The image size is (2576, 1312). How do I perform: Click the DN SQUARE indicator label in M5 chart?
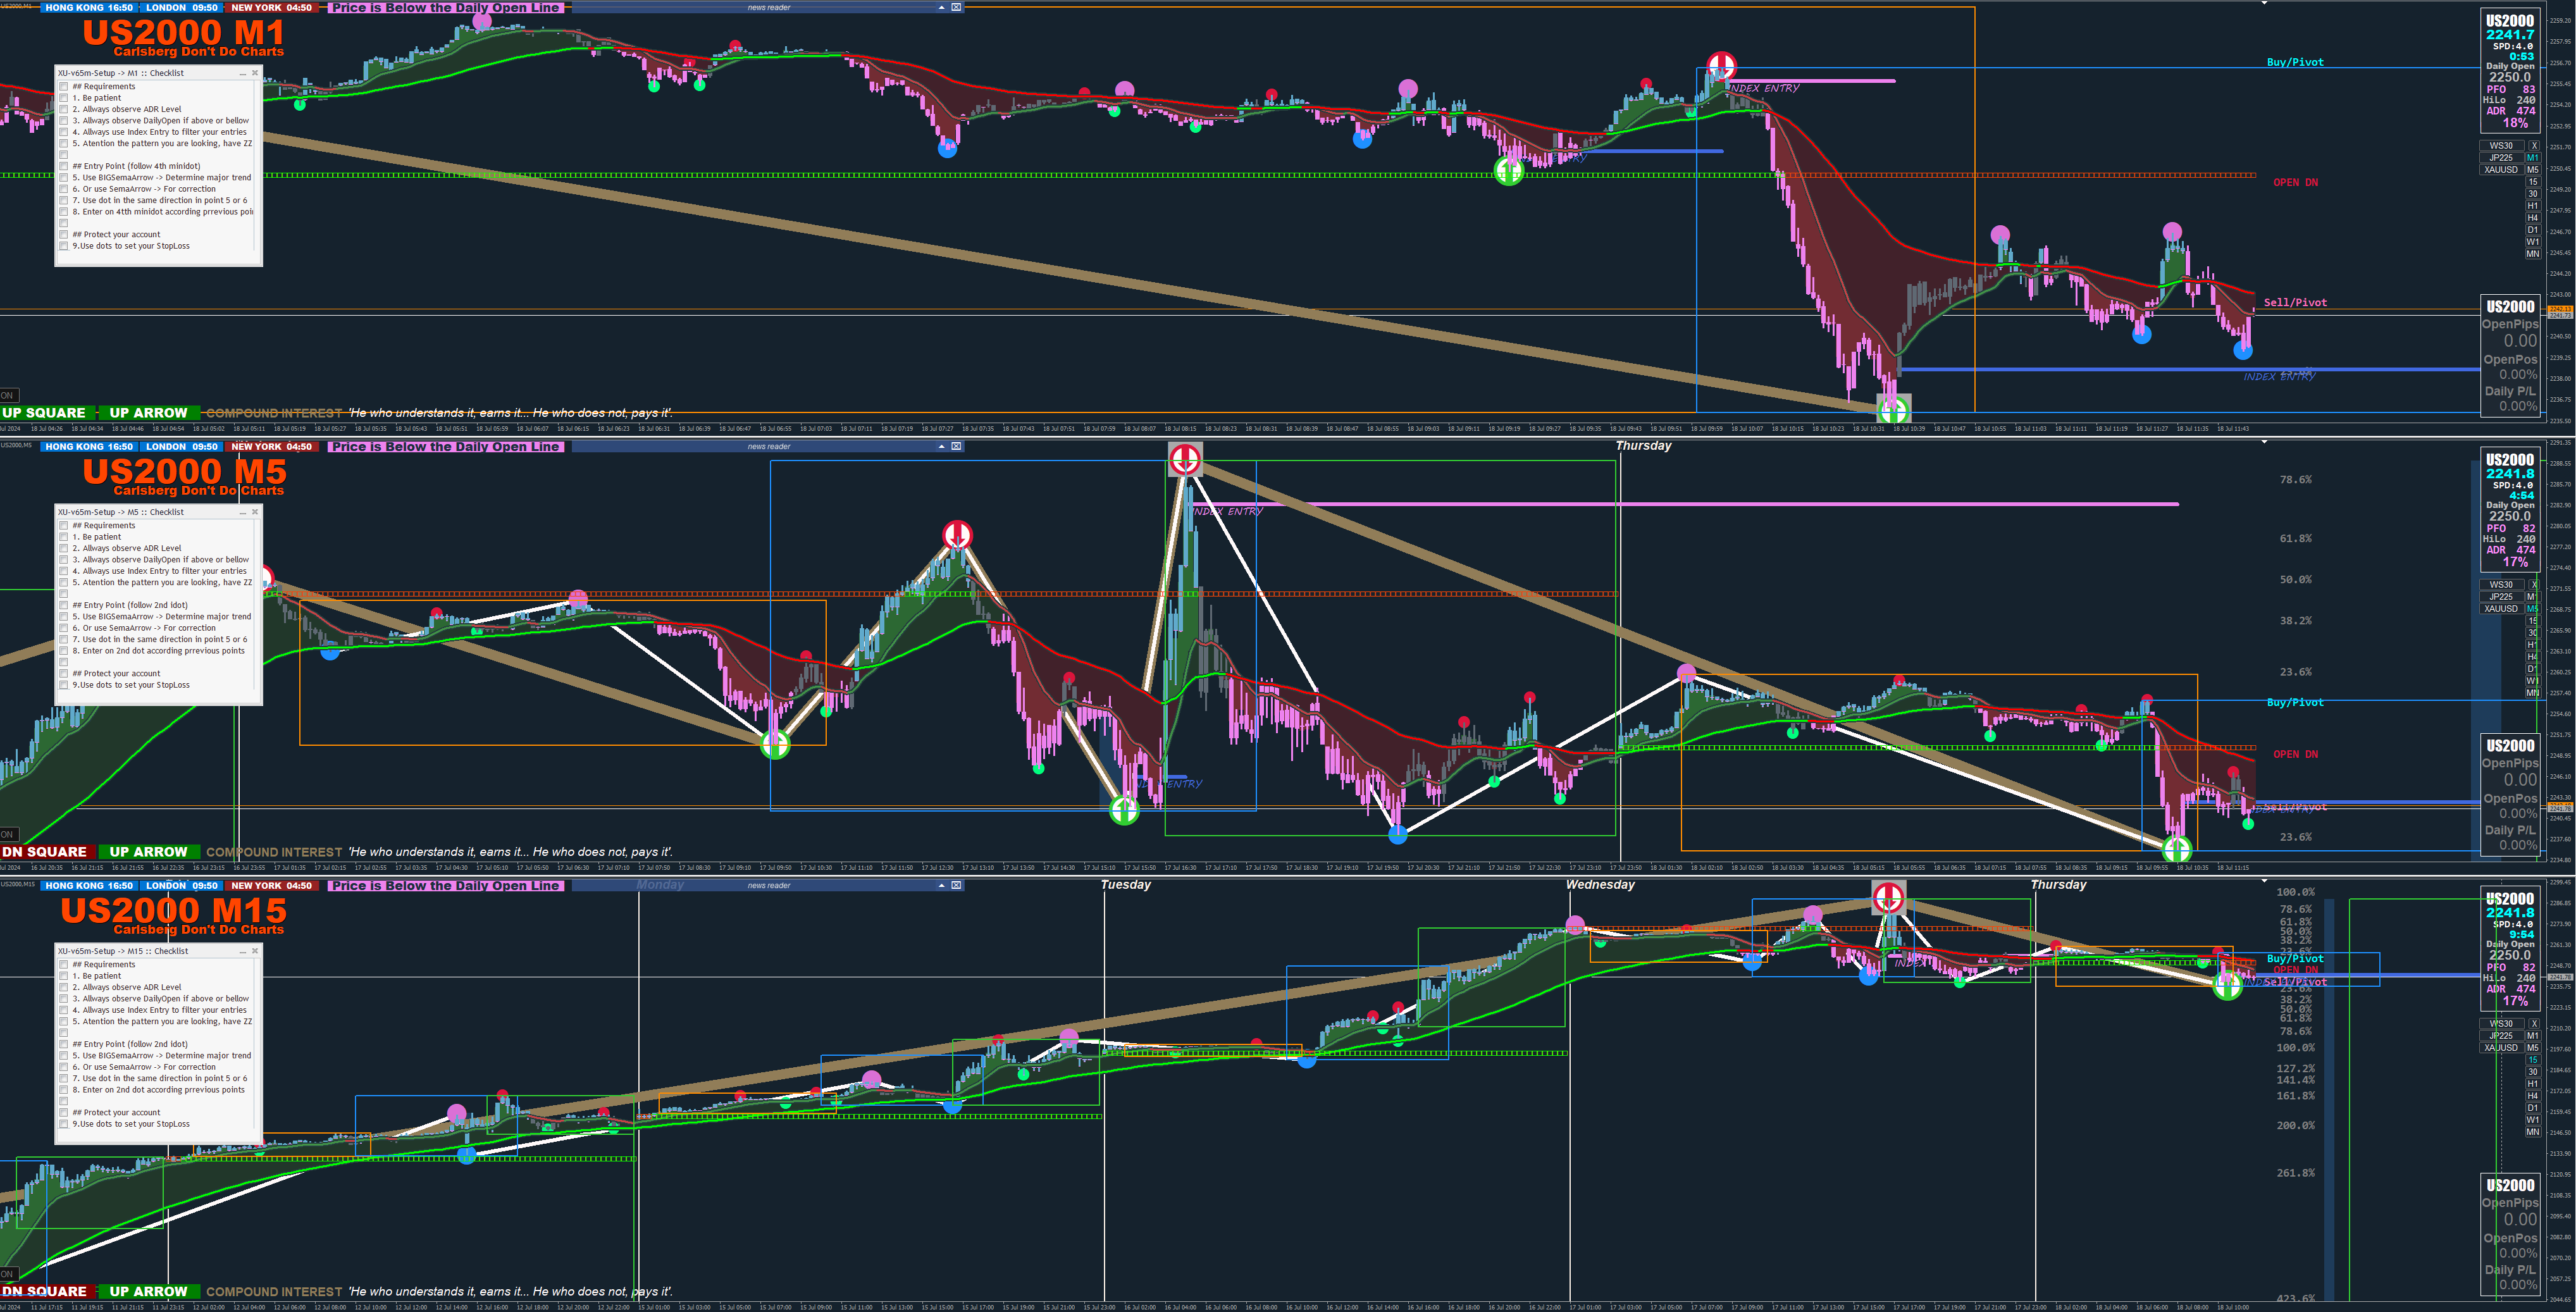[44, 852]
